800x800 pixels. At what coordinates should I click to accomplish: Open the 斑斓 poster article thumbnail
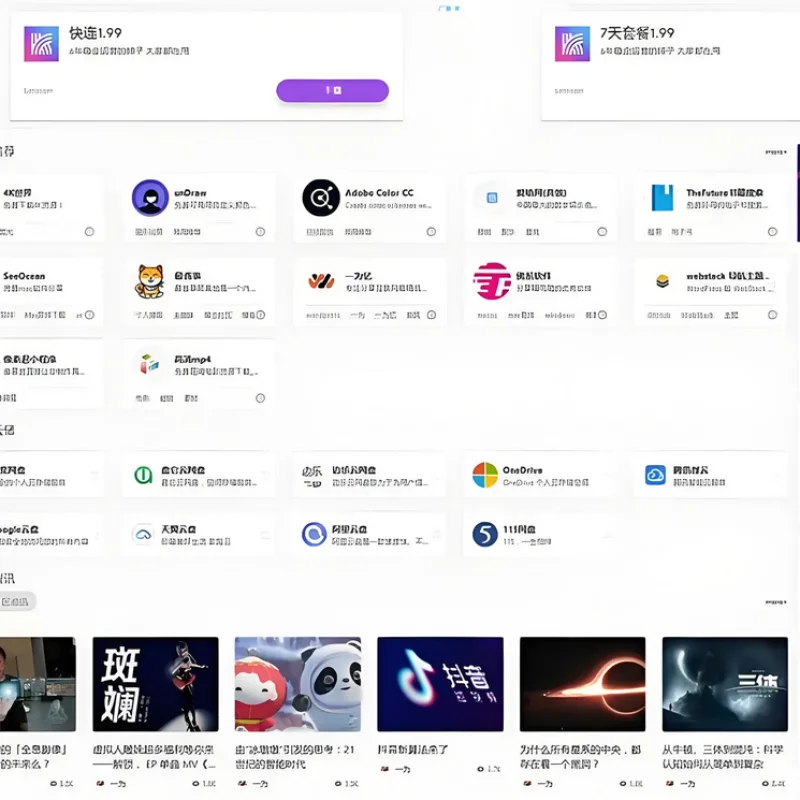point(156,684)
